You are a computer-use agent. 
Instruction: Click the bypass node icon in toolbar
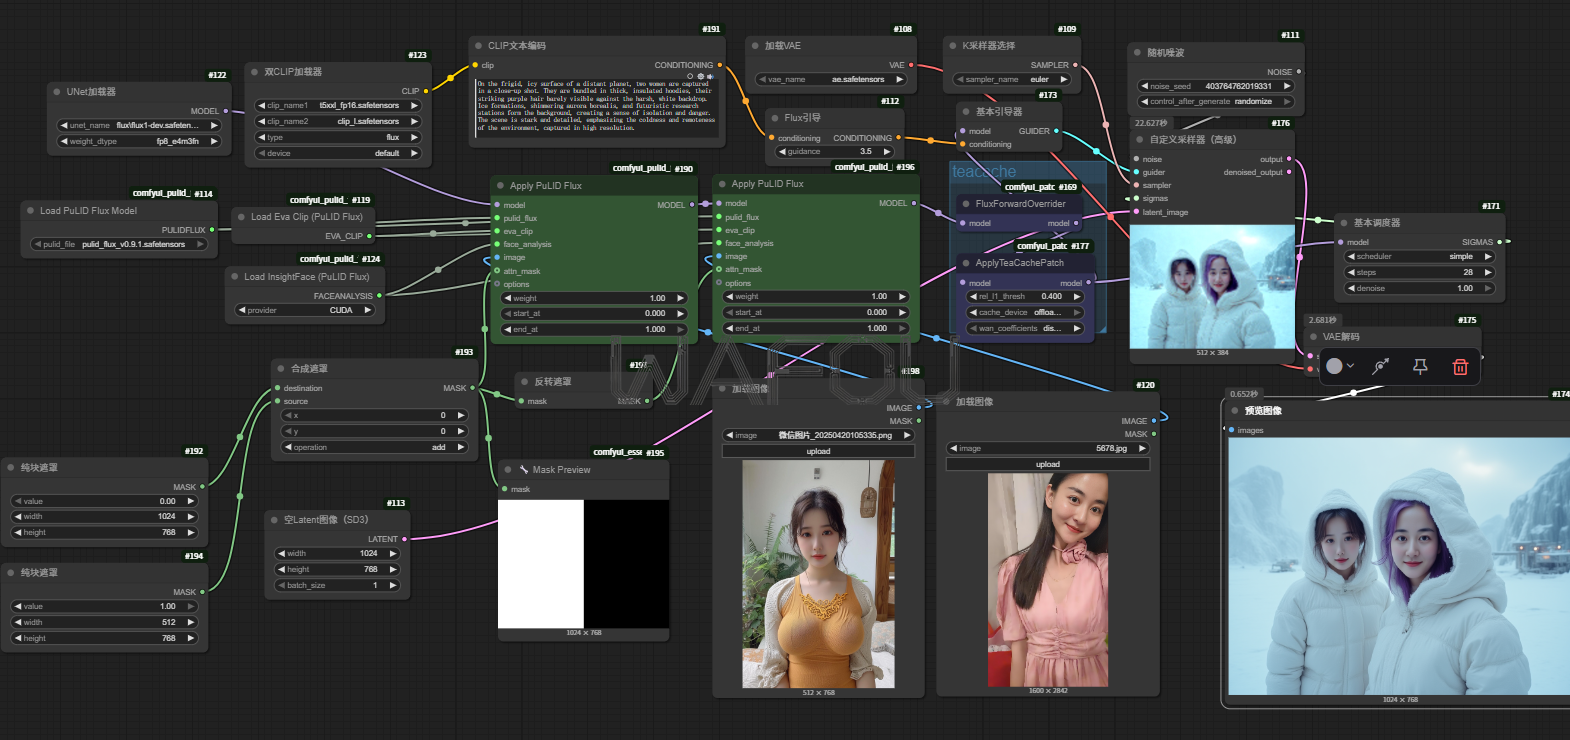(1381, 366)
